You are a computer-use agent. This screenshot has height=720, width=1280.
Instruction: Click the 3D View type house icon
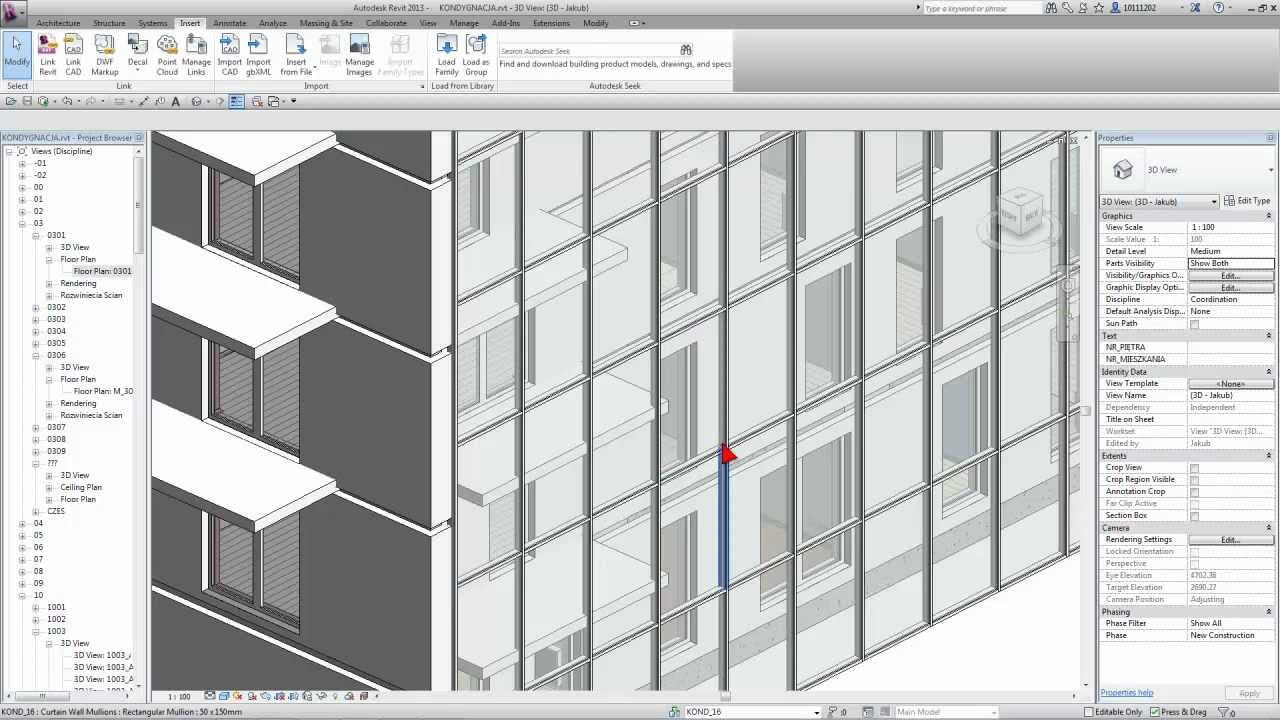coord(1123,170)
